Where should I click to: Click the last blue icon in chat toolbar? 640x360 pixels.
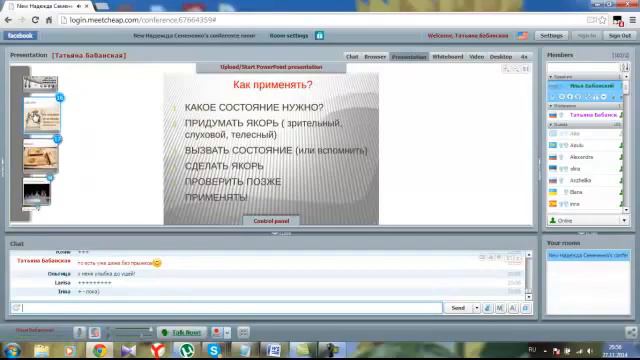526,308
